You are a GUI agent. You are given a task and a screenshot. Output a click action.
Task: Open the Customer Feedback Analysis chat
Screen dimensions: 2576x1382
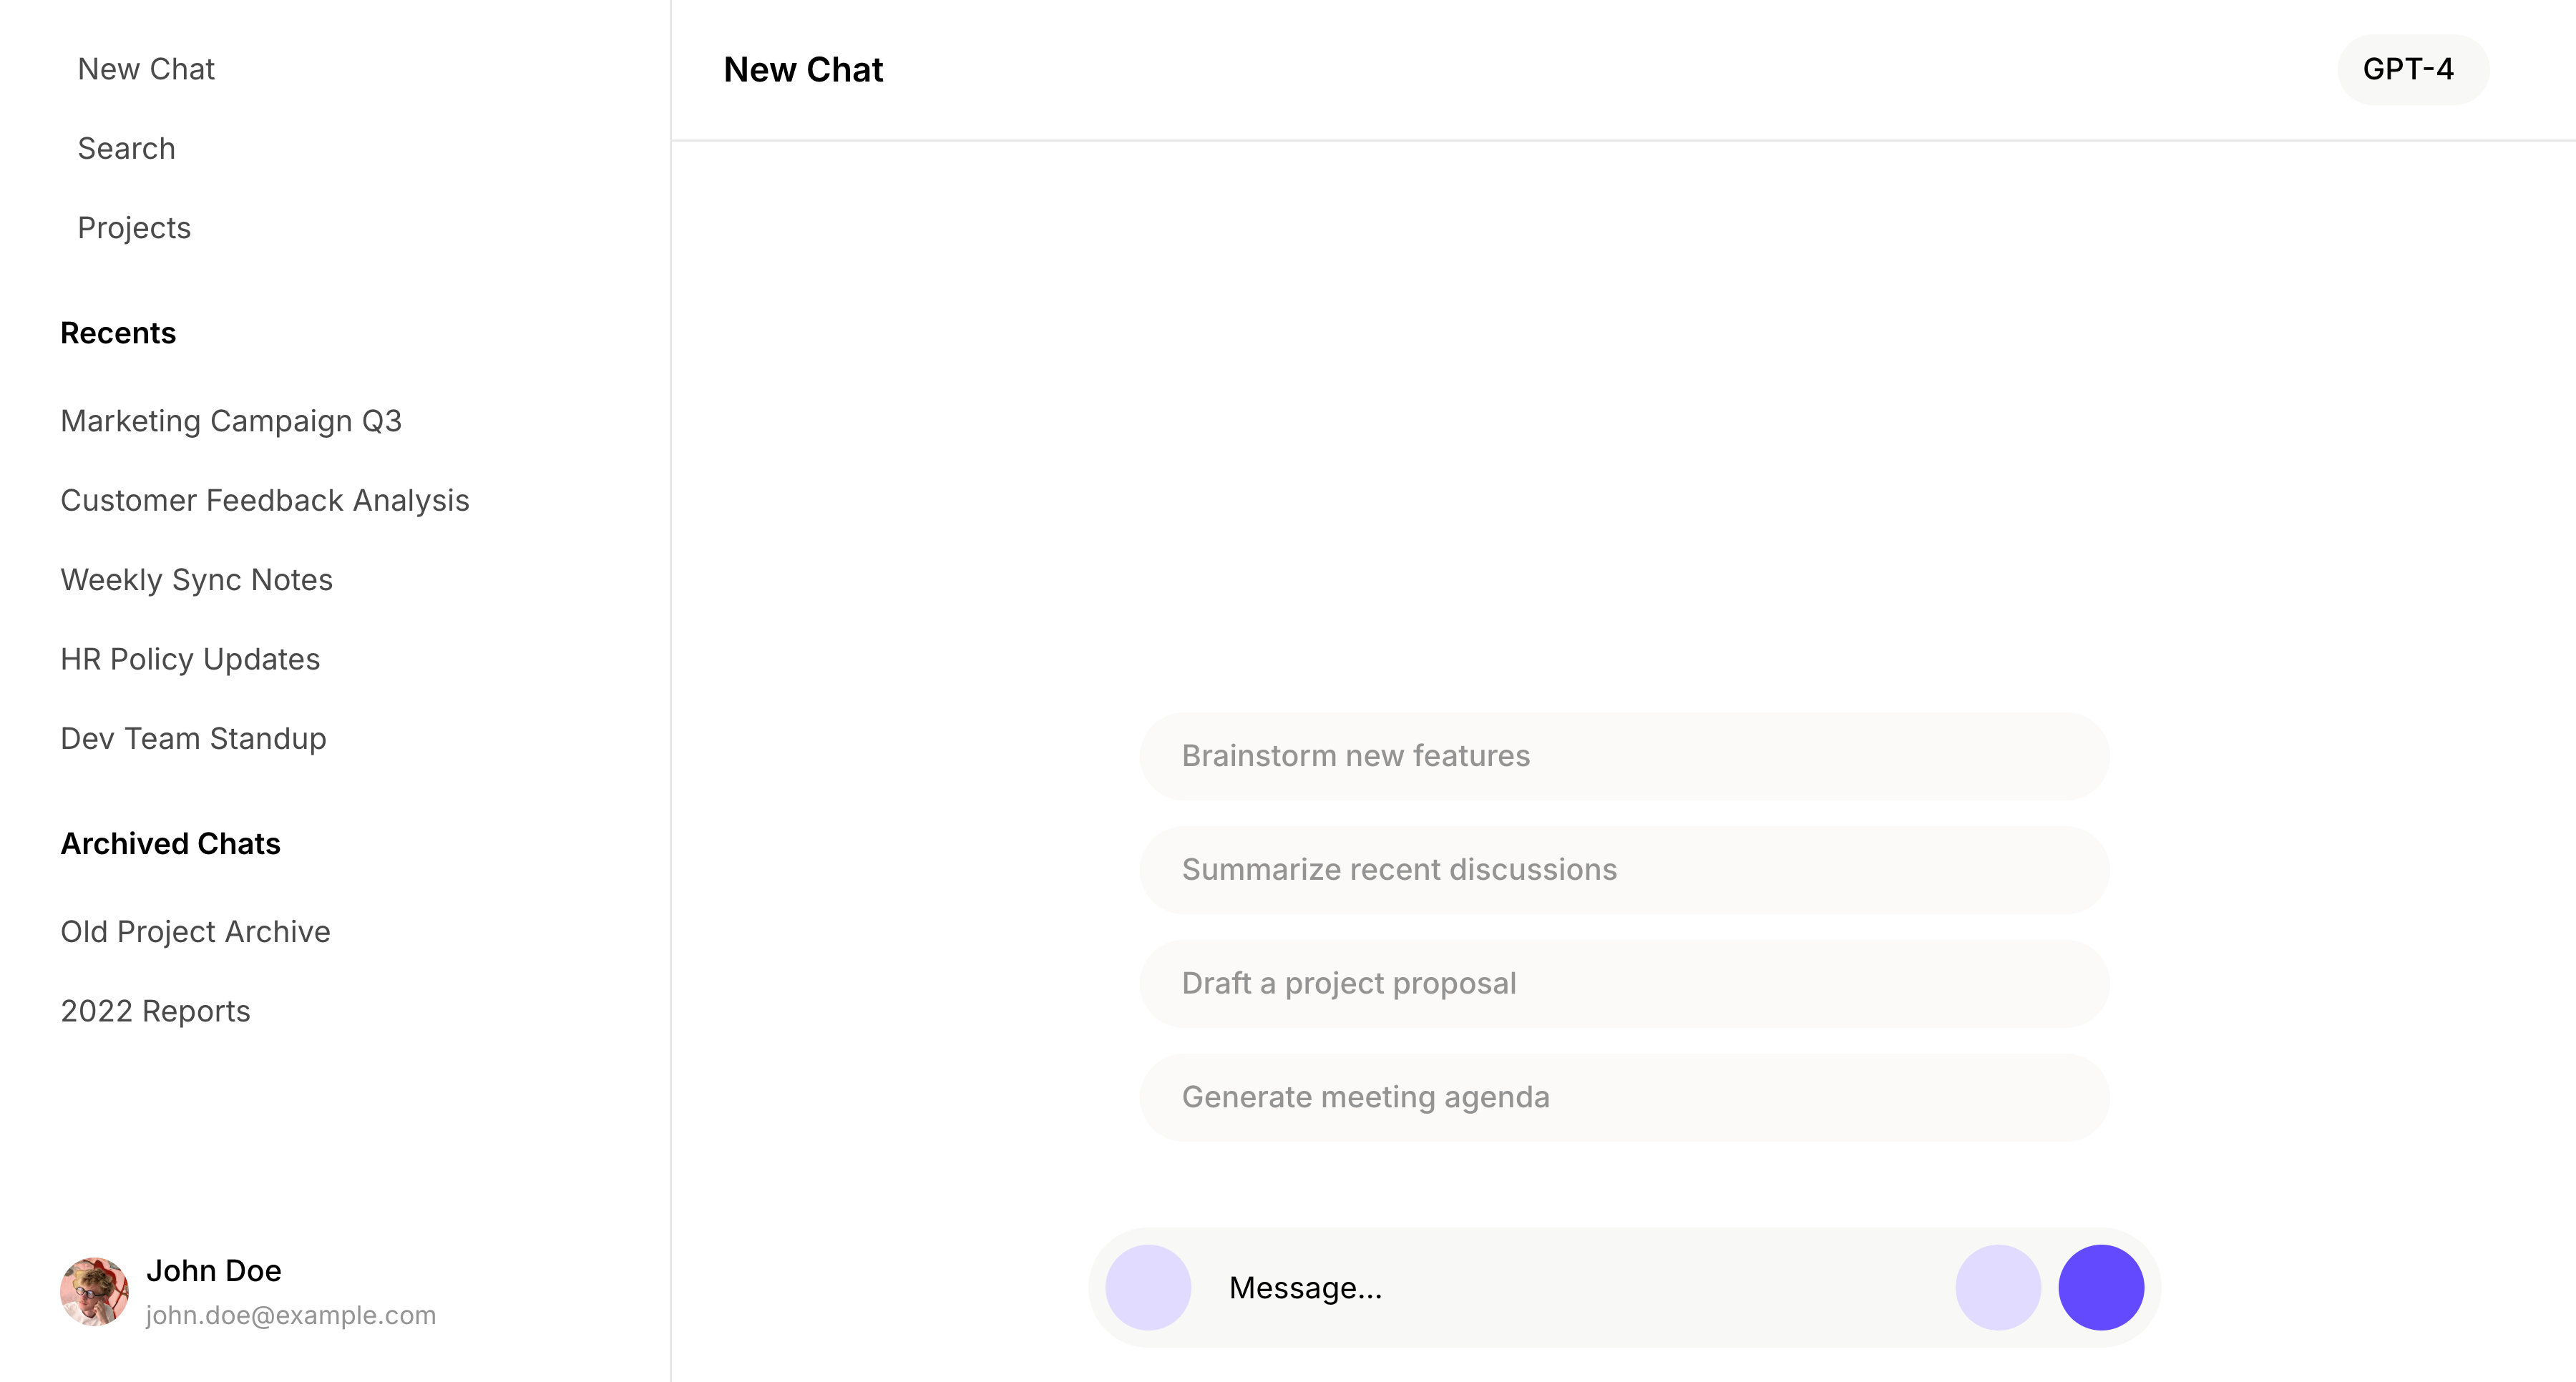pyautogui.click(x=265, y=500)
